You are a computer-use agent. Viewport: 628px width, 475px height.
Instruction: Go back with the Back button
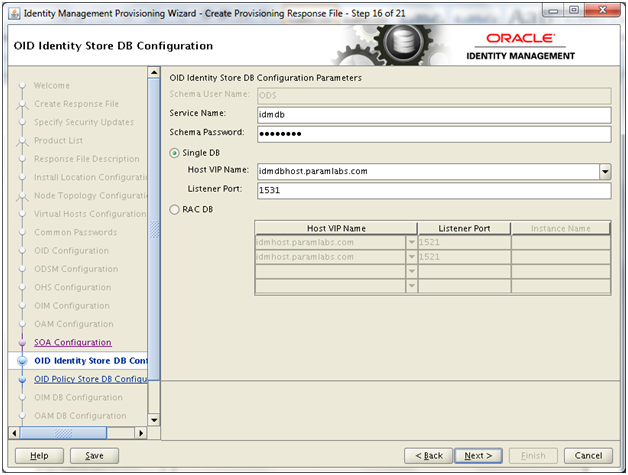pyautogui.click(x=429, y=456)
